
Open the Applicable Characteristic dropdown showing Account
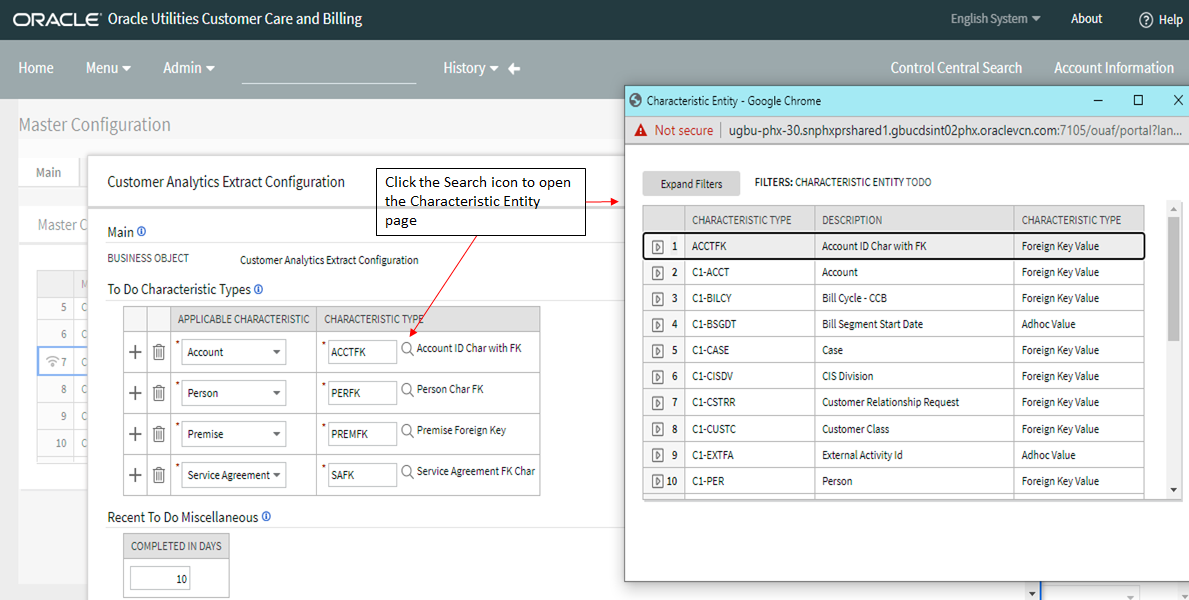[x=233, y=351]
